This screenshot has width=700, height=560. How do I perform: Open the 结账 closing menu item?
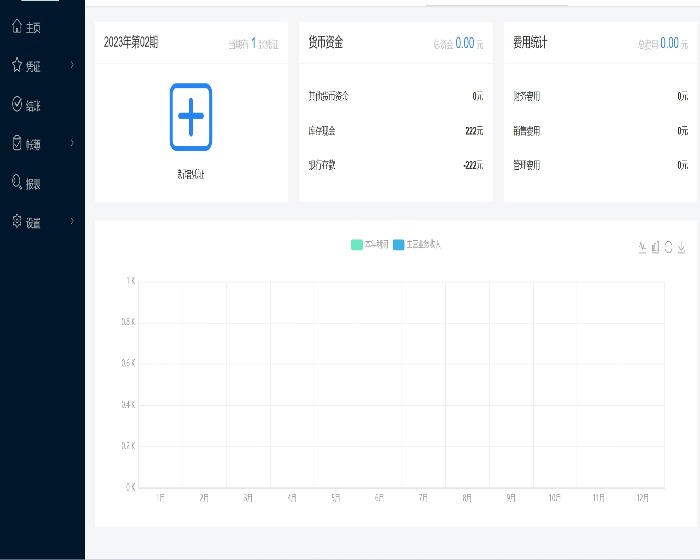coord(26,104)
